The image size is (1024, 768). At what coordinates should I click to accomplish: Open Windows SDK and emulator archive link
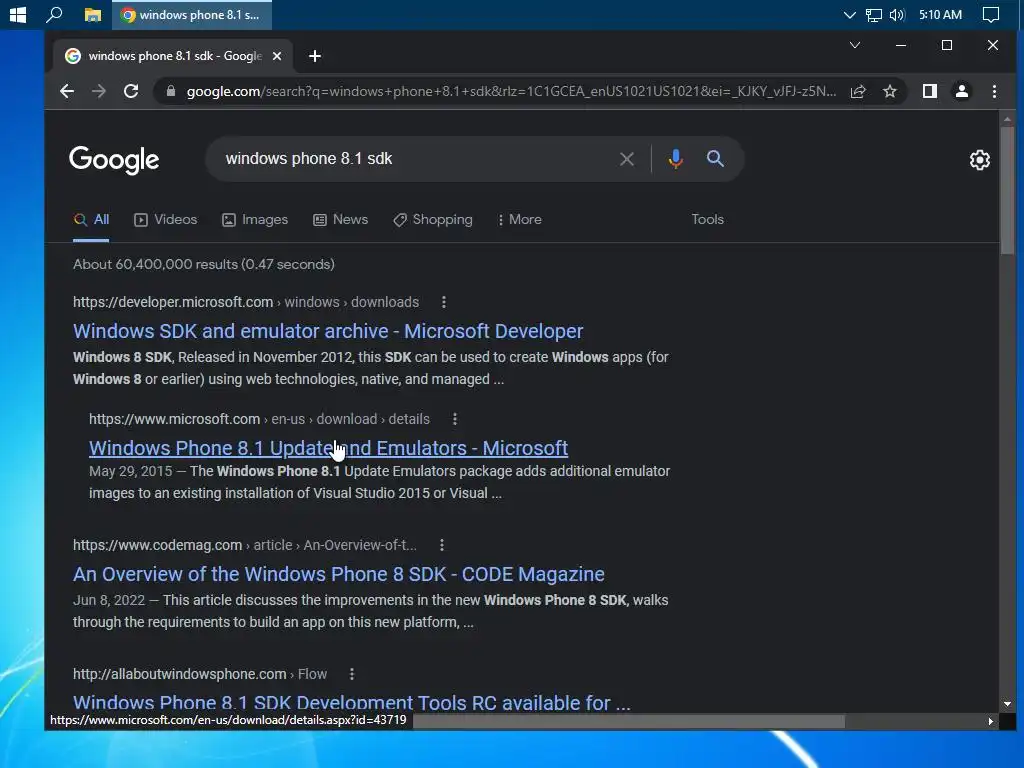(328, 331)
